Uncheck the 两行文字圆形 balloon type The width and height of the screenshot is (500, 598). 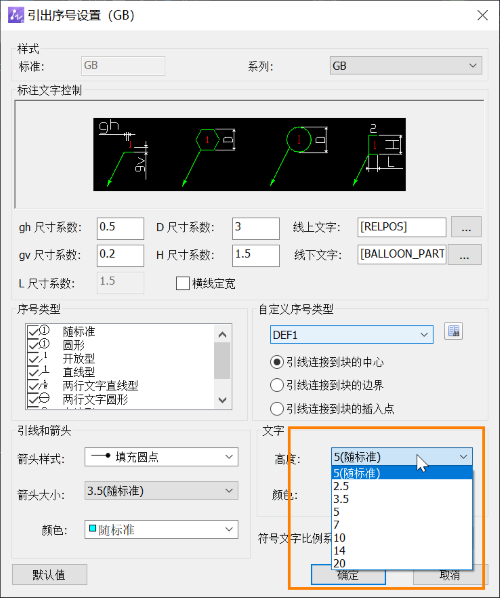click(x=33, y=399)
